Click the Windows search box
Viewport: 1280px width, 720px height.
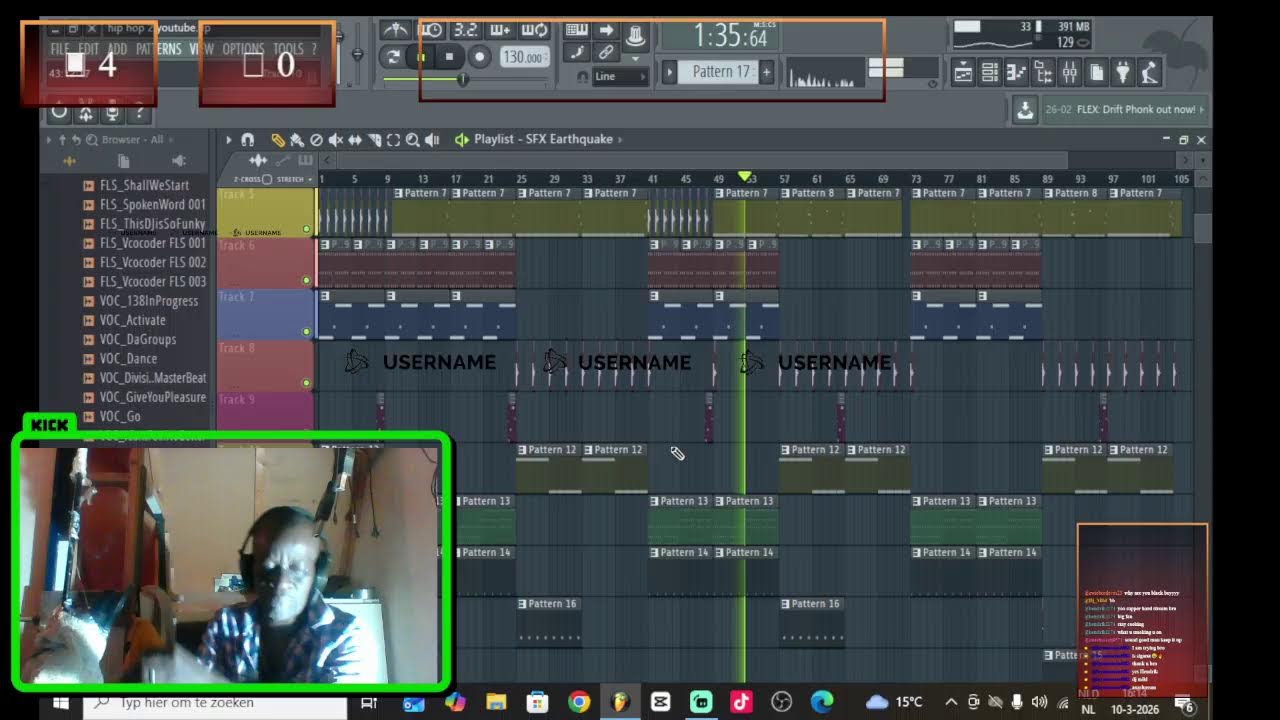pos(215,703)
